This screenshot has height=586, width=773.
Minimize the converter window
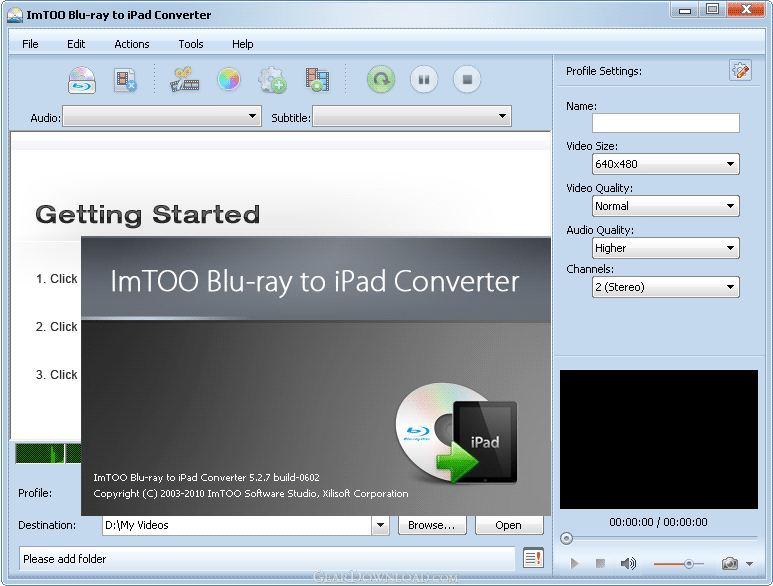685,10
